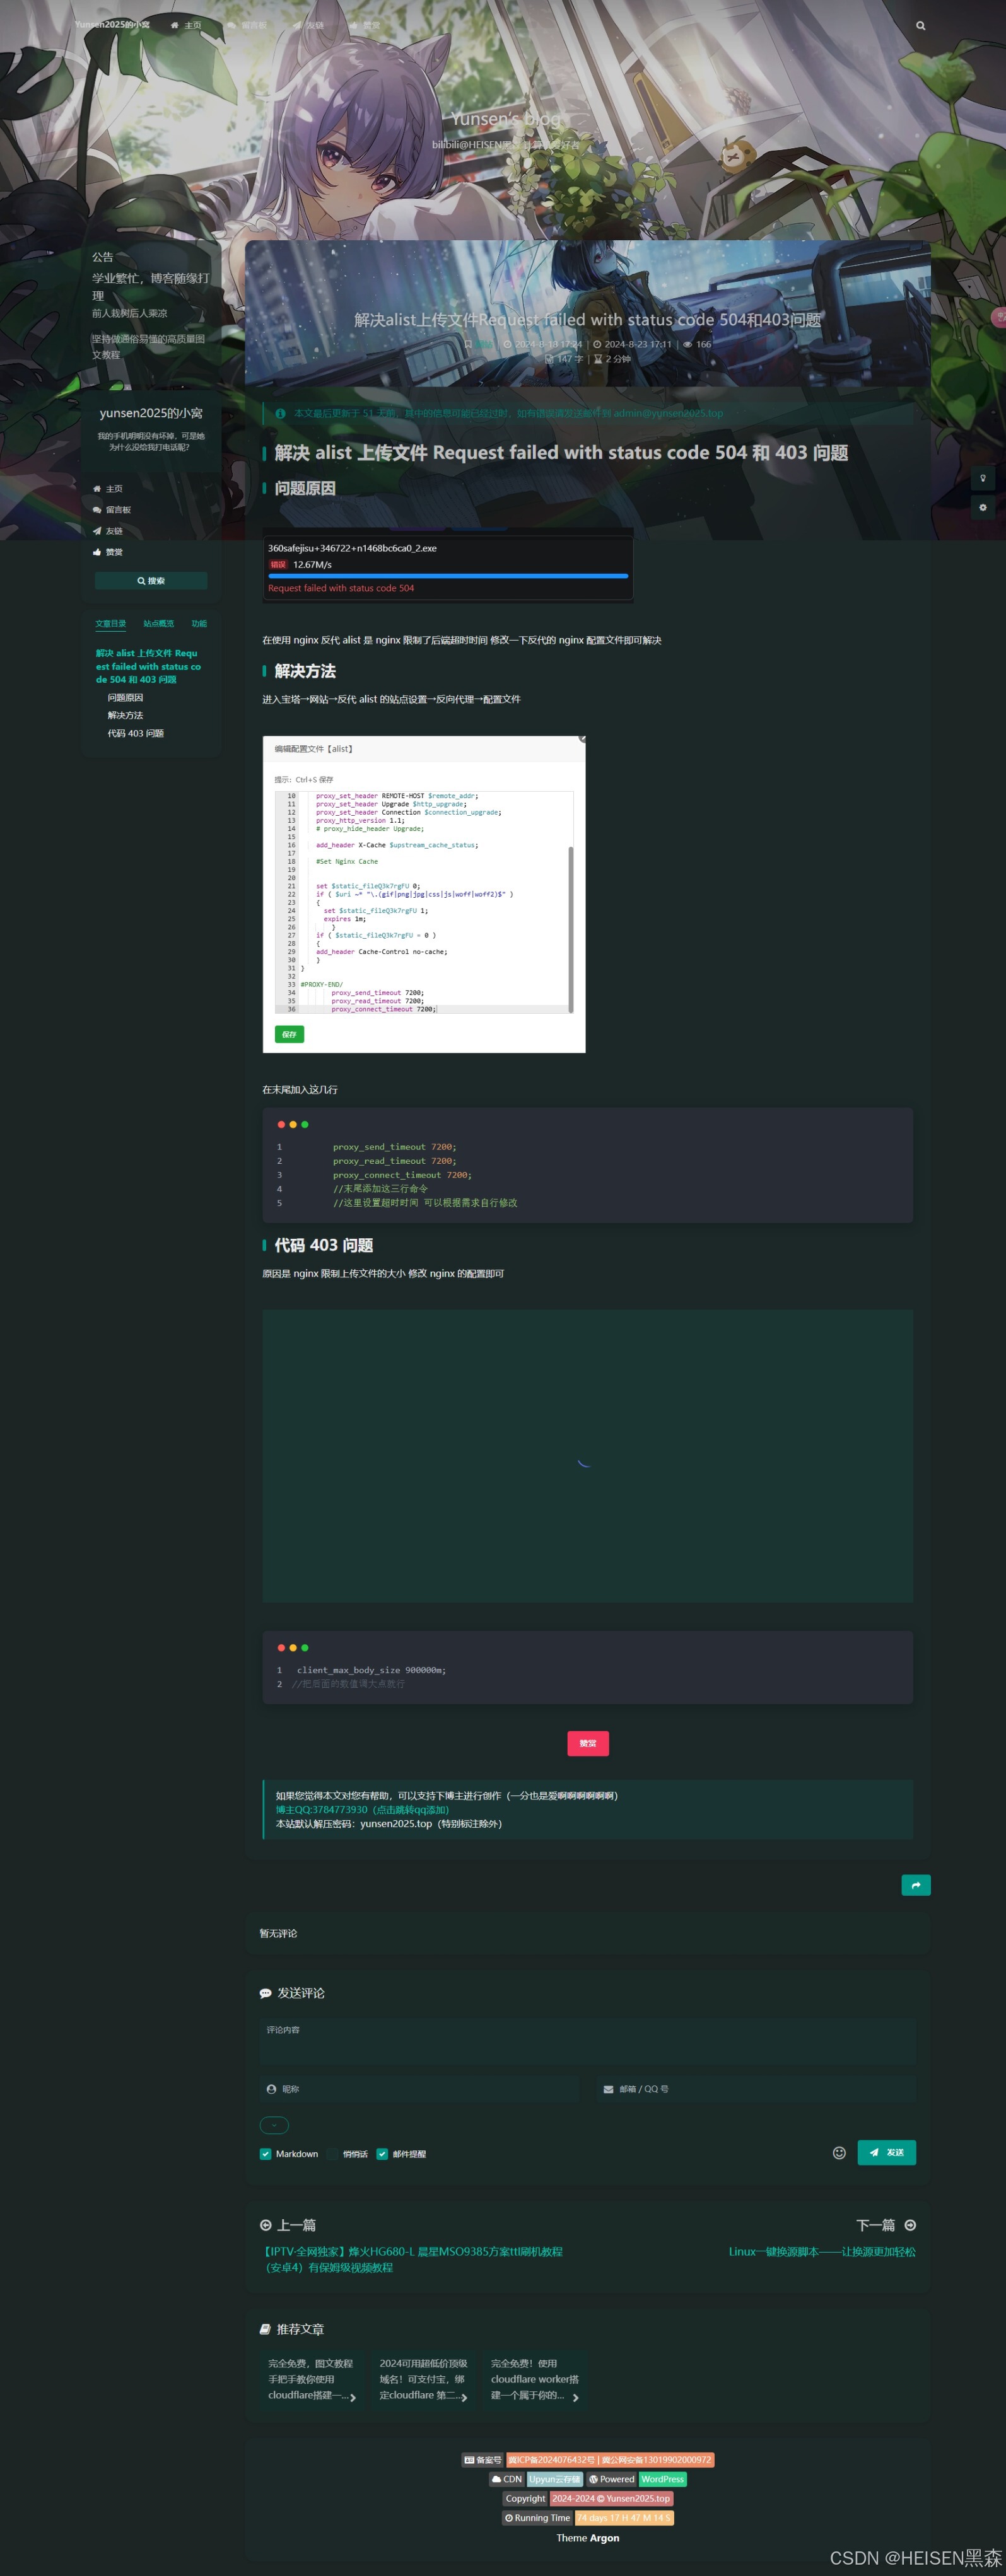1006x2576 pixels.
Task: Click the next-post arrow icon by 下一篇
Action: [910, 2225]
